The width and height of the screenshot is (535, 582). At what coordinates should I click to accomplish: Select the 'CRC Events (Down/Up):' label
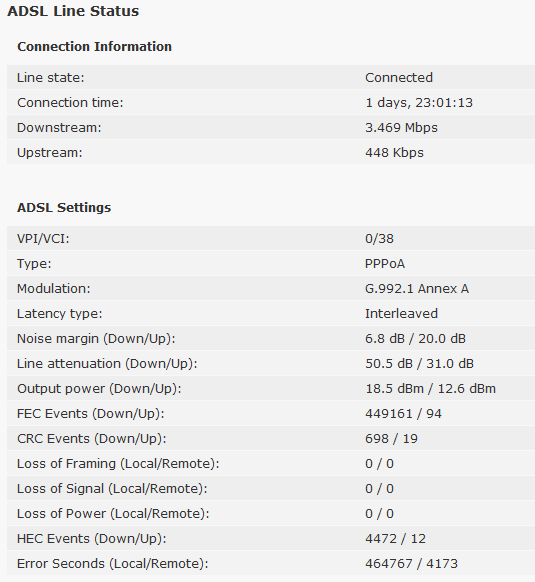click(91, 439)
